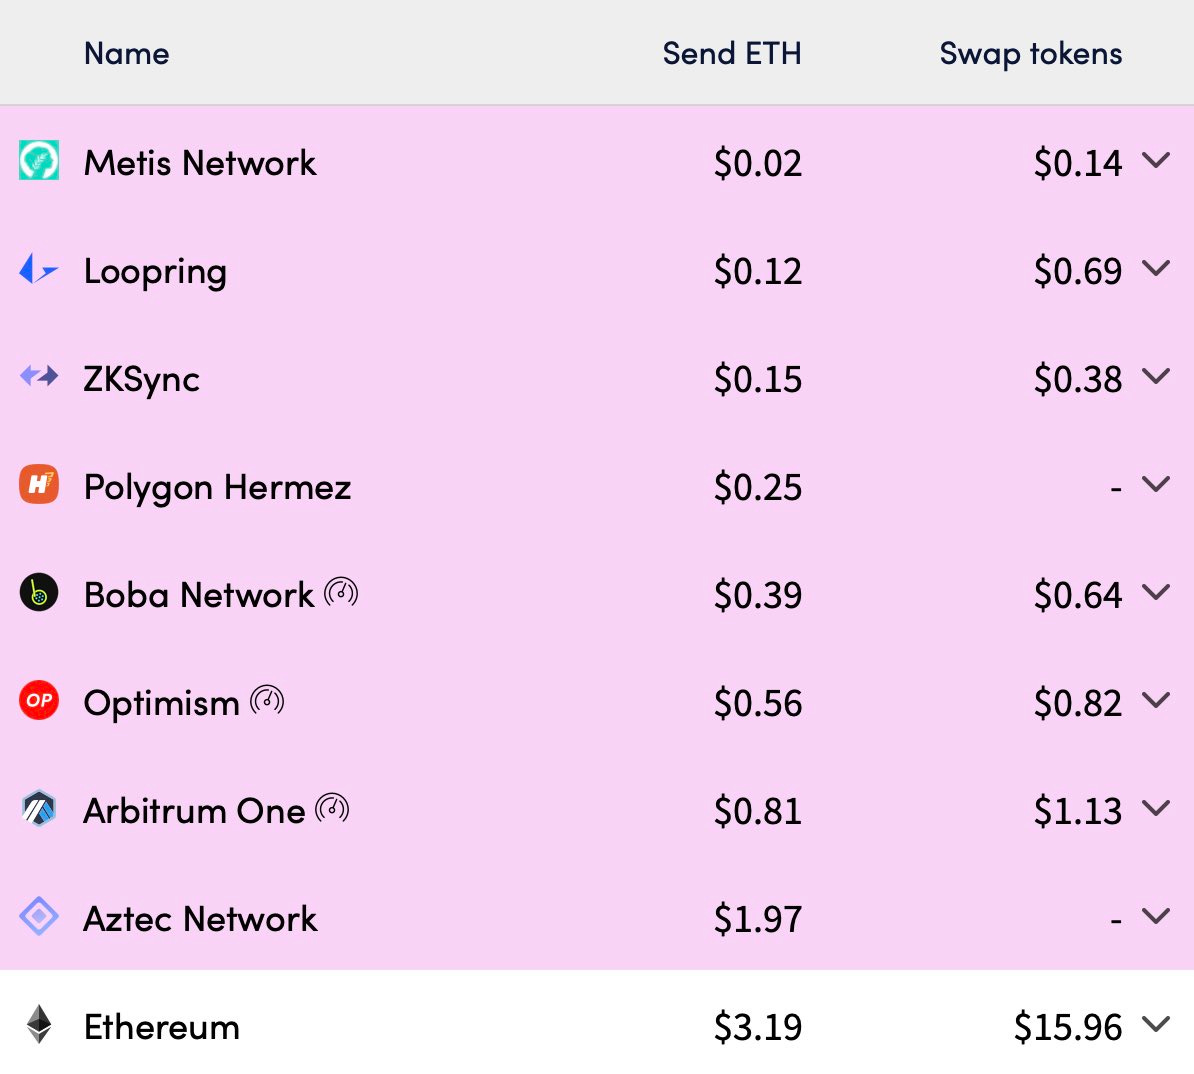This screenshot has height=1074, width=1194.
Task: Click the Ethereum diamond logo icon
Action: point(39,1024)
